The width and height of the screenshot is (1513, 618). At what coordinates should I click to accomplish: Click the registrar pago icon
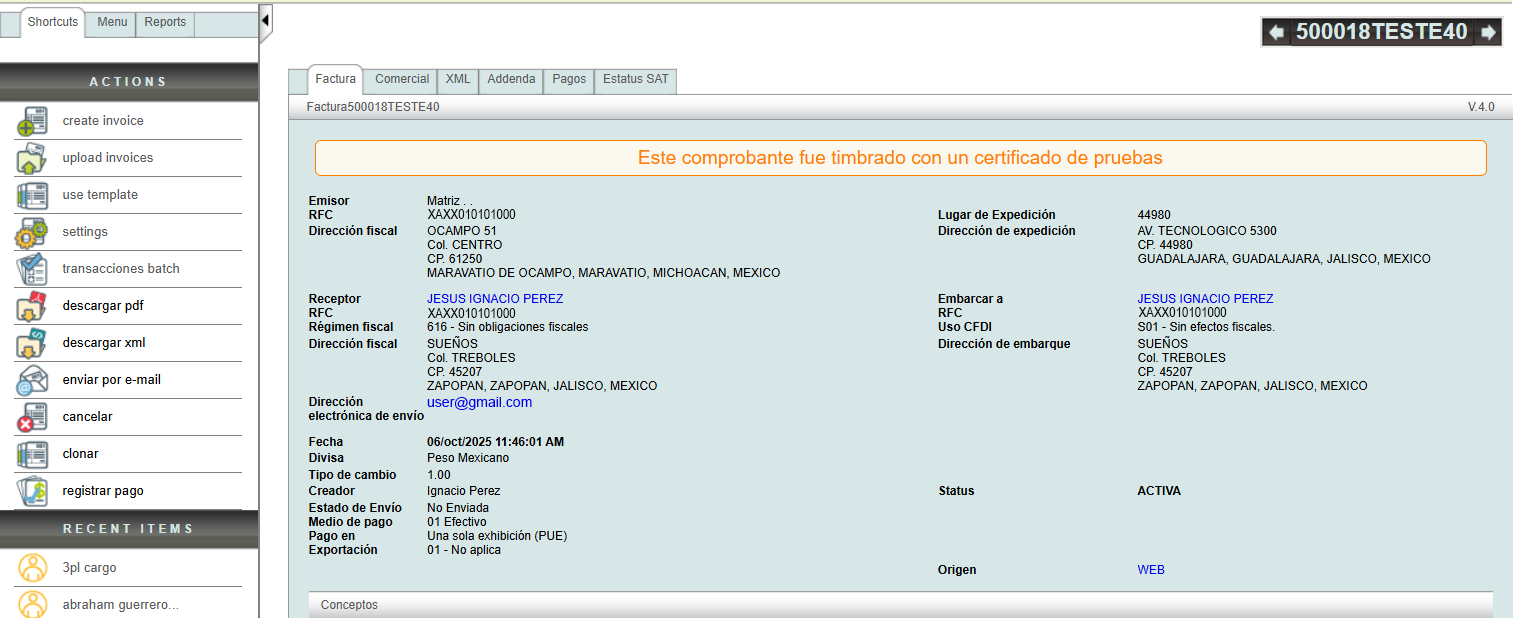pyautogui.click(x=32, y=491)
